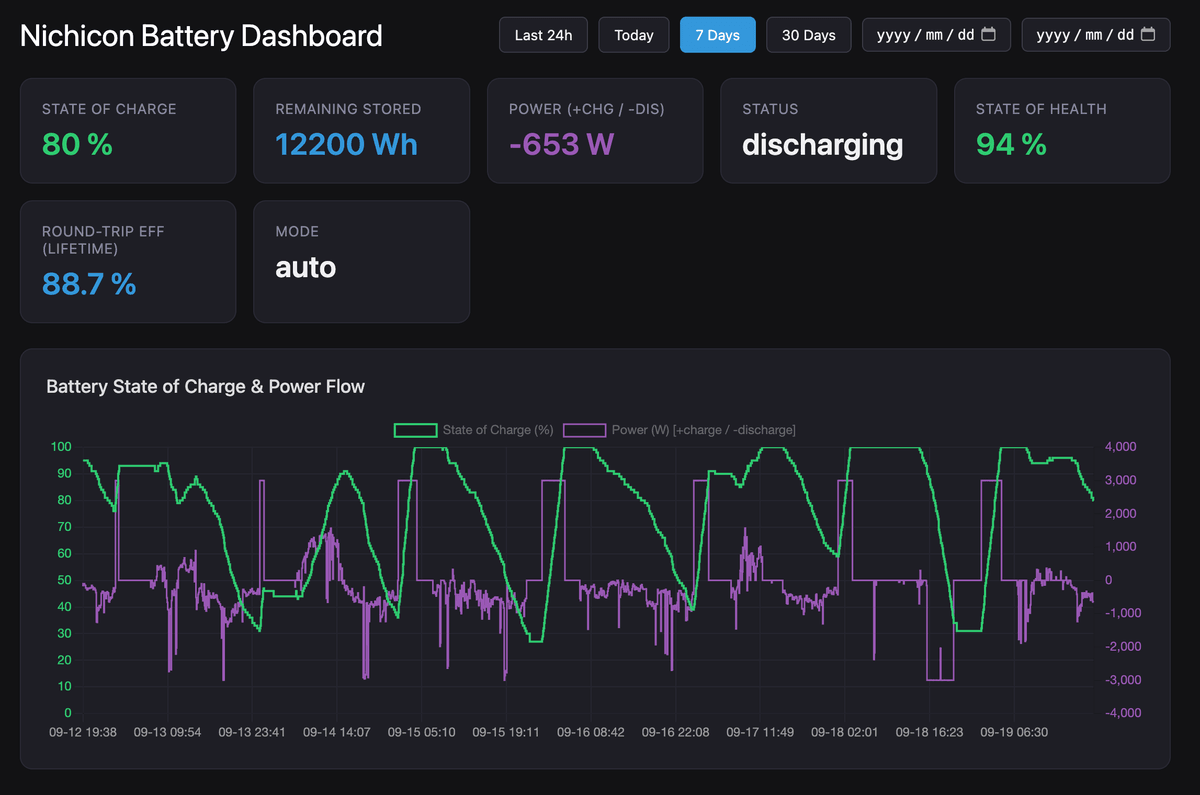Click the POWER (+CHG / -DIS) card label
This screenshot has height=795, width=1200.
[x=586, y=109]
